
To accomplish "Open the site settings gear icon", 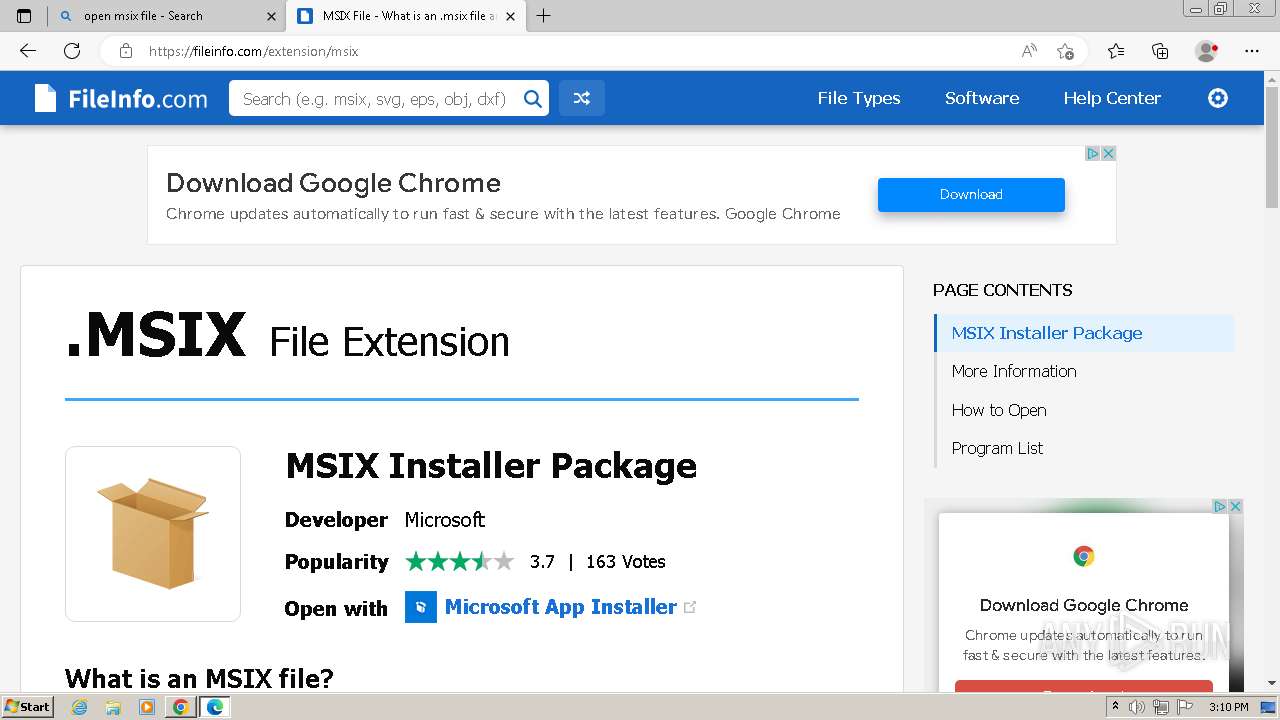I will click(1218, 98).
